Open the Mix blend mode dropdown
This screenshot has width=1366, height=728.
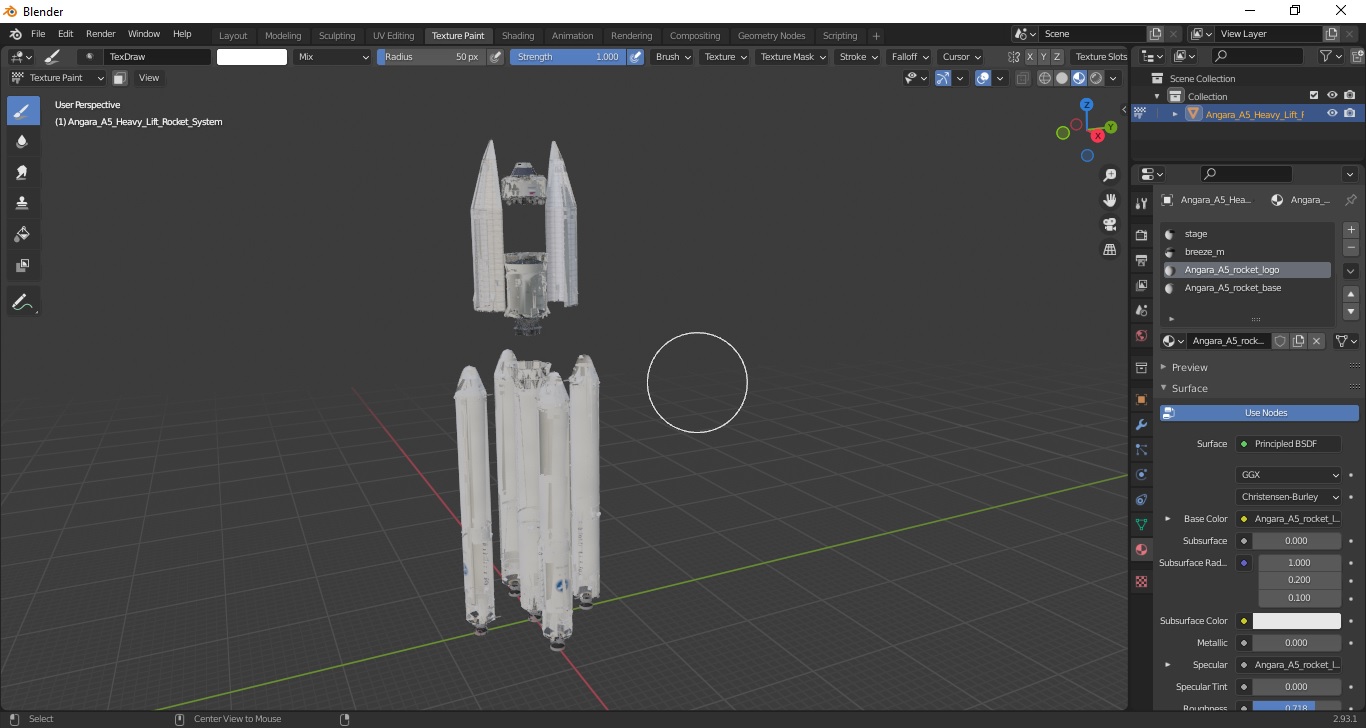click(333, 57)
